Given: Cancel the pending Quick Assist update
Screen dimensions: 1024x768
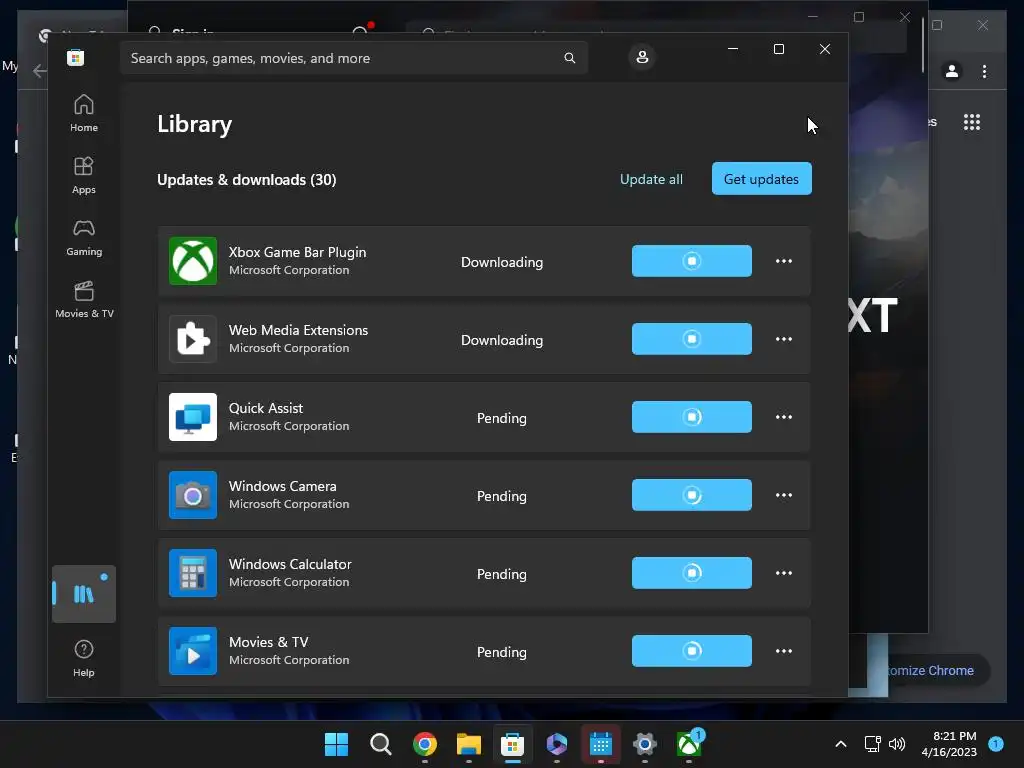Looking at the screenshot, I should (x=692, y=417).
